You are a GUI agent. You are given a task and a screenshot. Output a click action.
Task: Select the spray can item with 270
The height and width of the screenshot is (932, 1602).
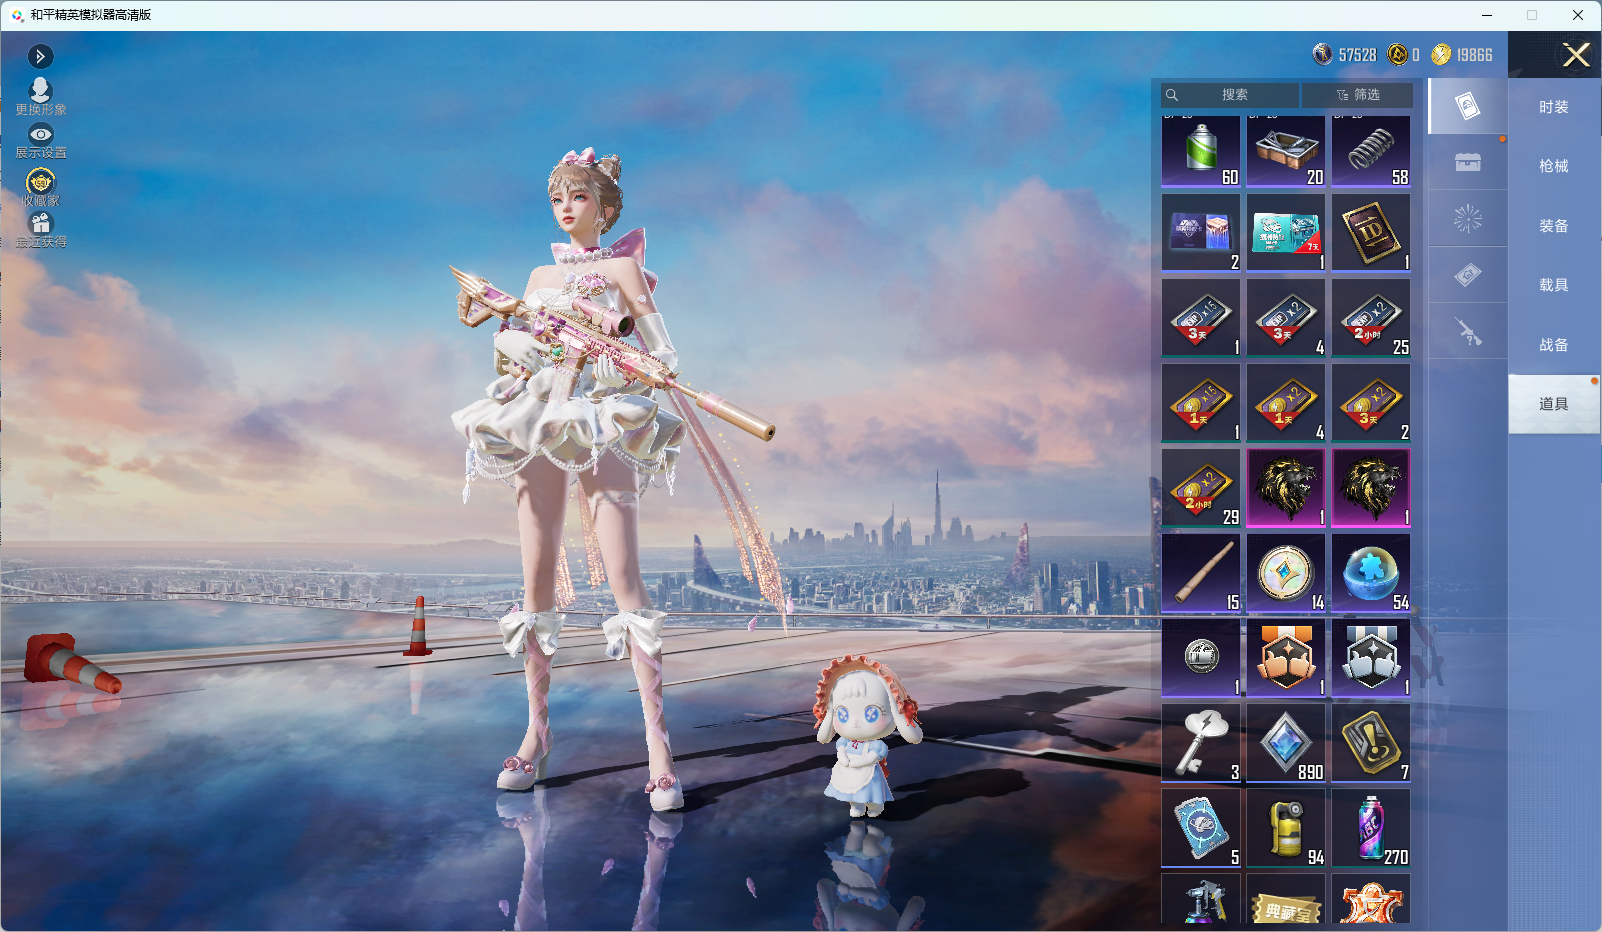(x=1371, y=828)
